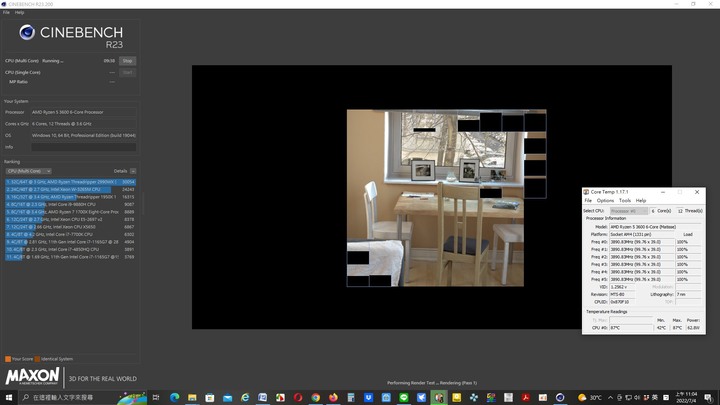Open the Mail app from the taskbar
Image resolution: width=720 pixels, height=405 pixels.
227,397
